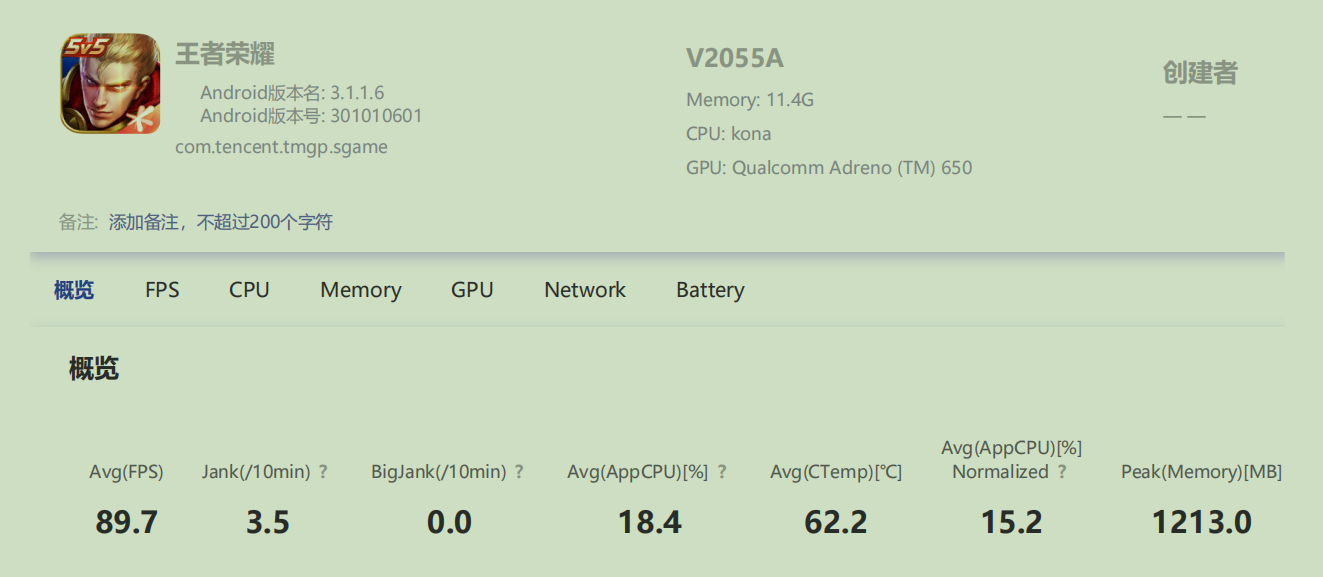Screen dimensions: 1323x577
Task: Open the Network tab
Action: [585, 290]
